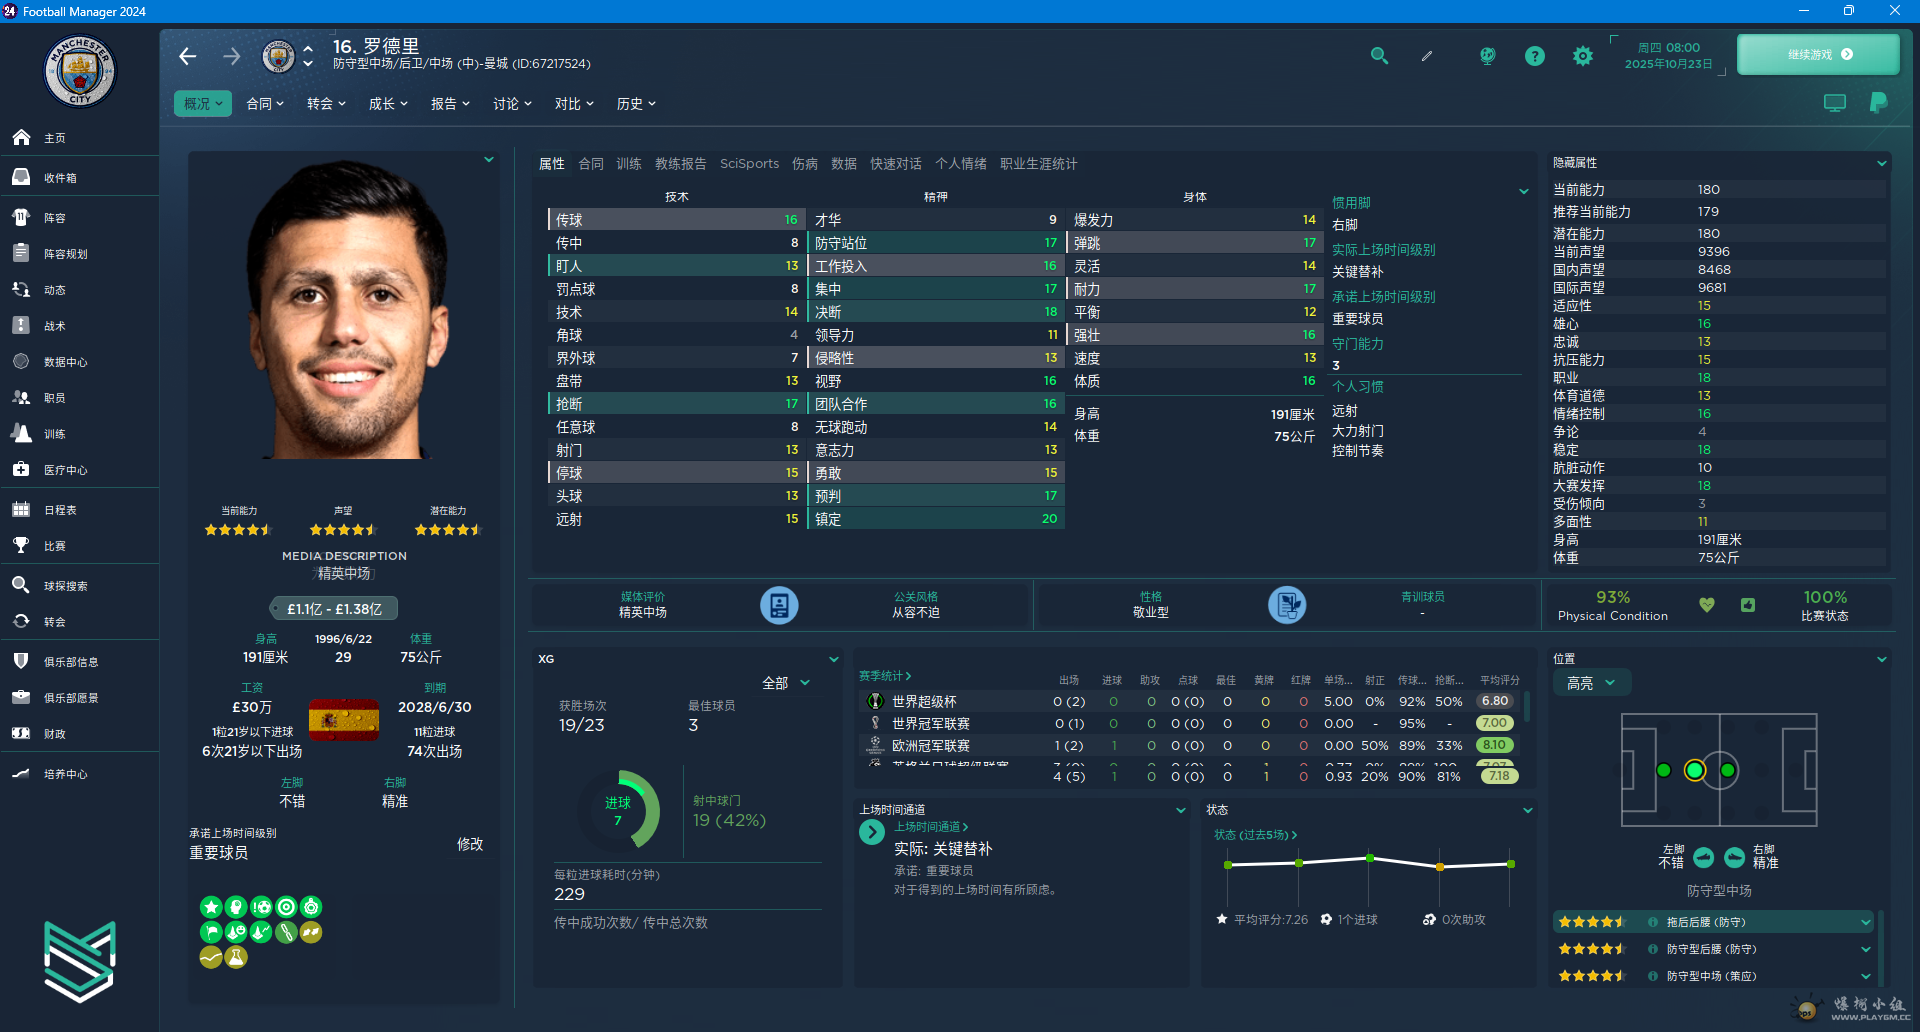1920x1032 pixels.
Task: Expand the 拖后后腰 (防守) role row
Action: (x=1713, y=922)
